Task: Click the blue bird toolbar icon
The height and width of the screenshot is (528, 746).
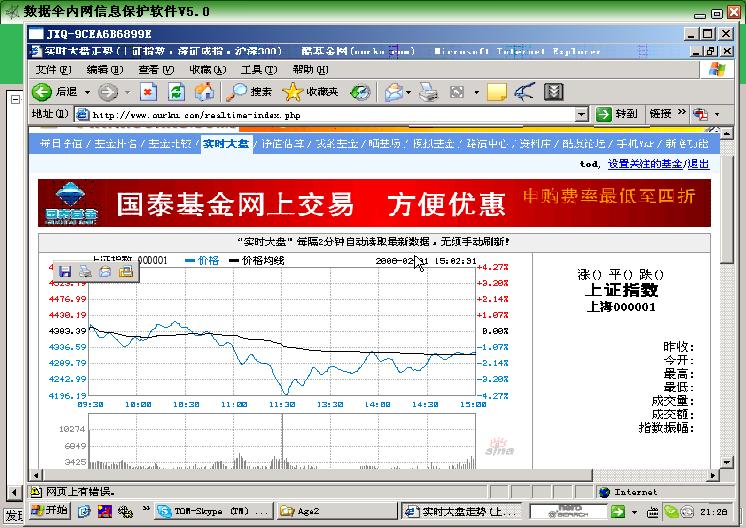Action: pyautogui.click(x=525, y=92)
